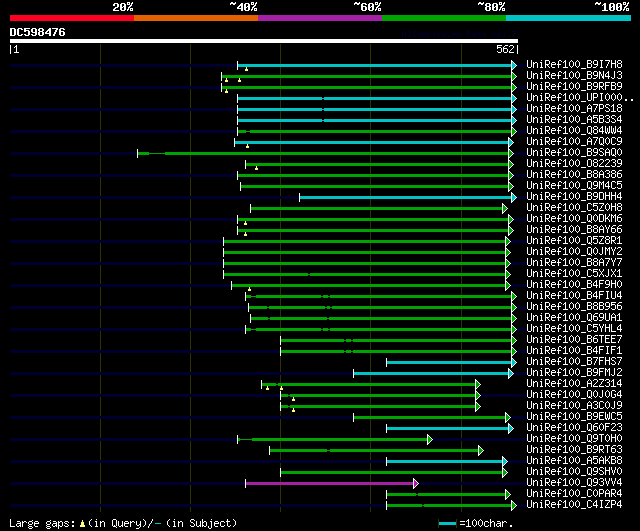Select the UniRef100_B8B956 label
This screenshot has width=640, height=531.
tap(574, 306)
